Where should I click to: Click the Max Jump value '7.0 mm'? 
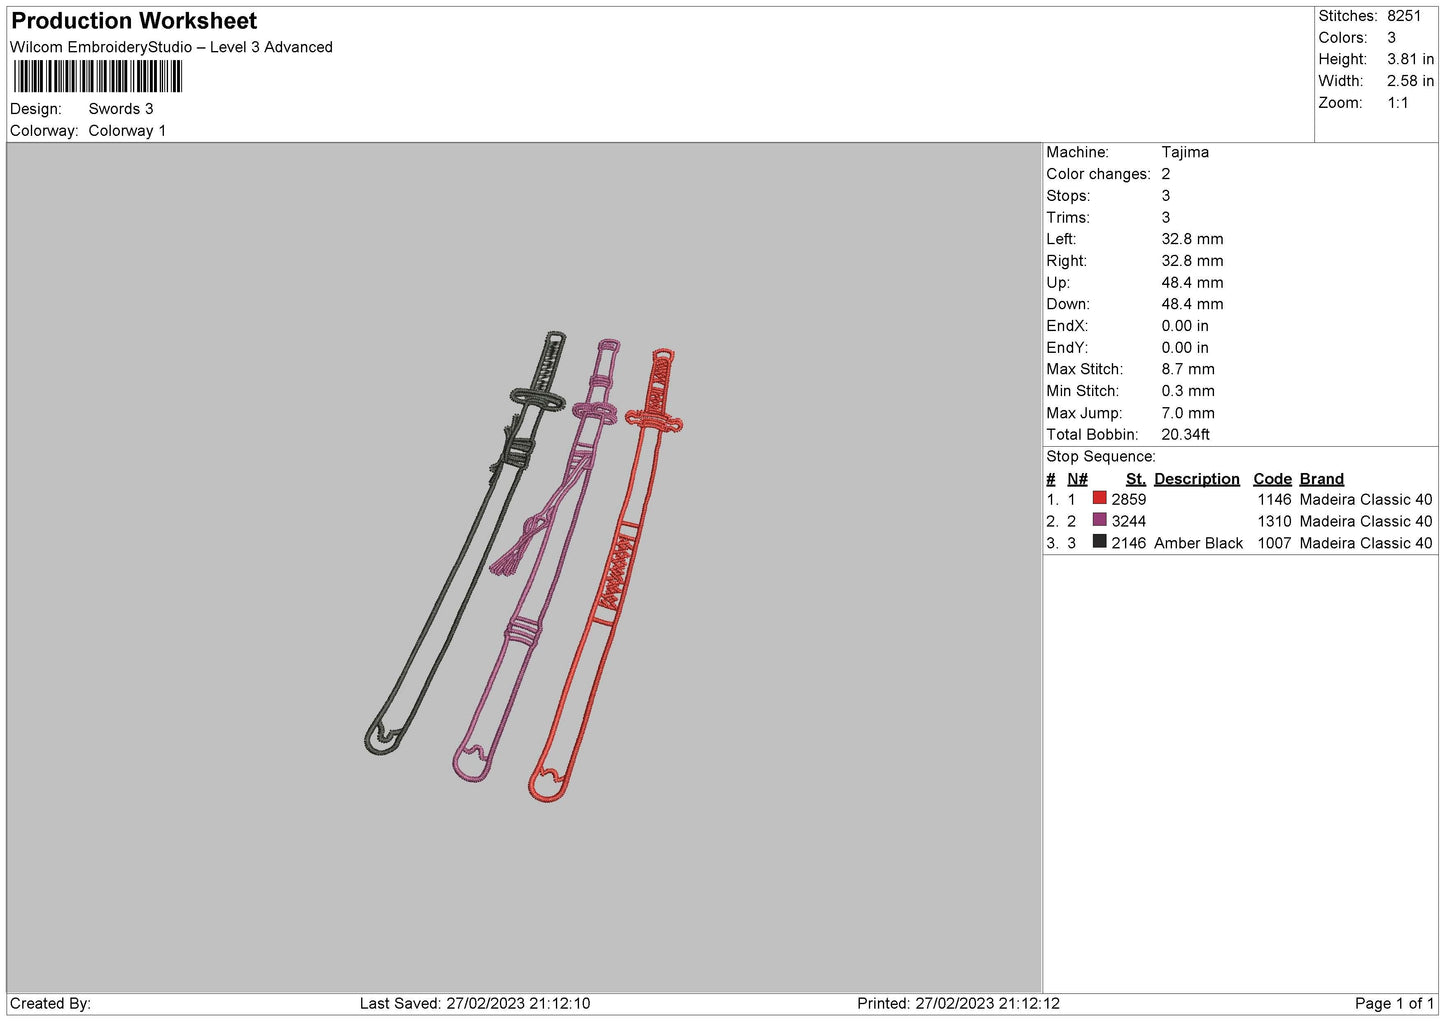[1188, 413]
